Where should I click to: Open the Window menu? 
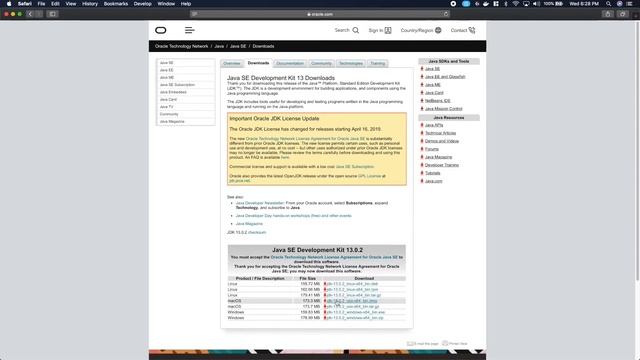[x=166, y=4]
